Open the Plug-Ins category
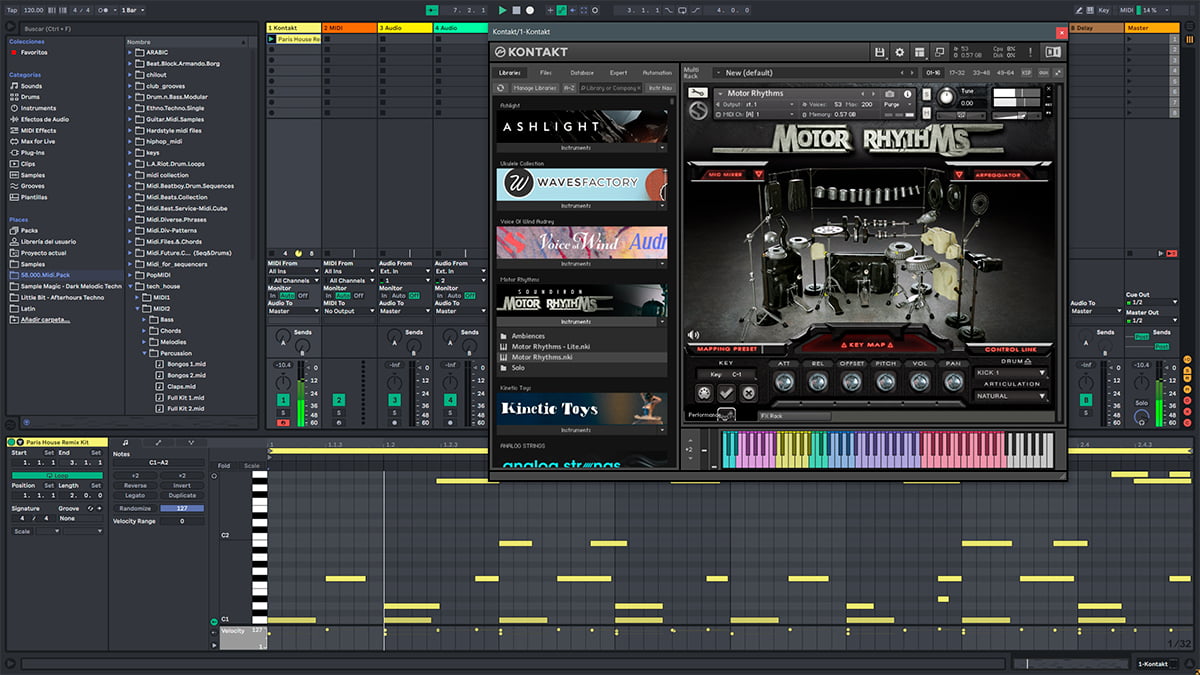The height and width of the screenshot is (675, 1200). [33, 152]
